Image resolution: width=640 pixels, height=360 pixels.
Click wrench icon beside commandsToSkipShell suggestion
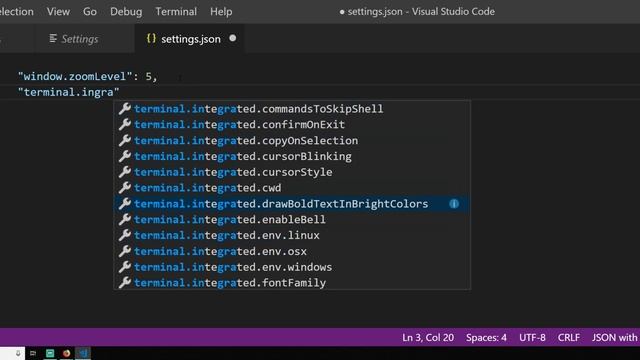coord(124,109)
